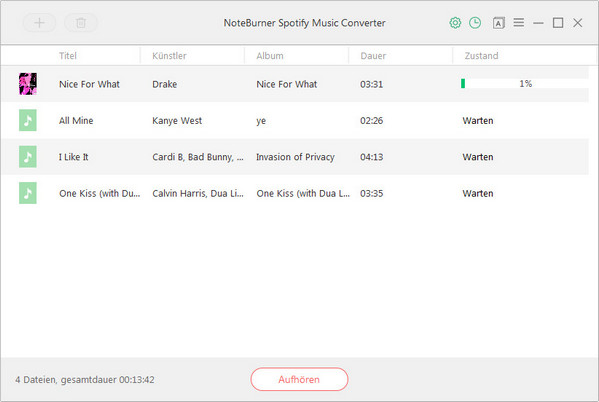Click the add (+) songs button
The image size is (599, 402).
pos(39,23)
